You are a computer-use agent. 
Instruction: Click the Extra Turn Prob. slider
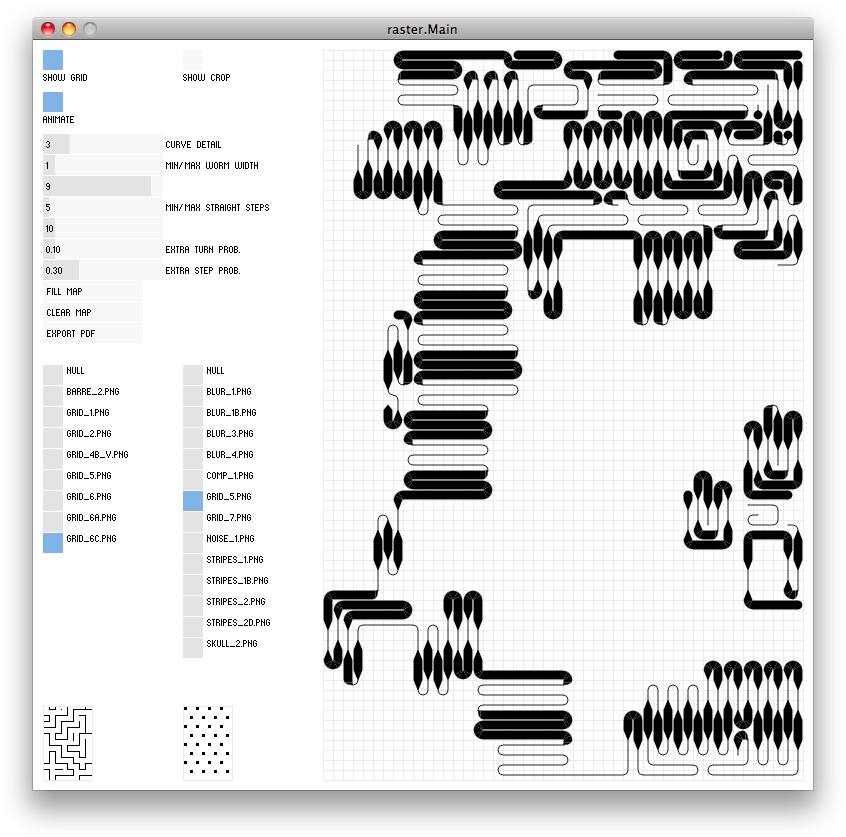[x=102, y=250]
